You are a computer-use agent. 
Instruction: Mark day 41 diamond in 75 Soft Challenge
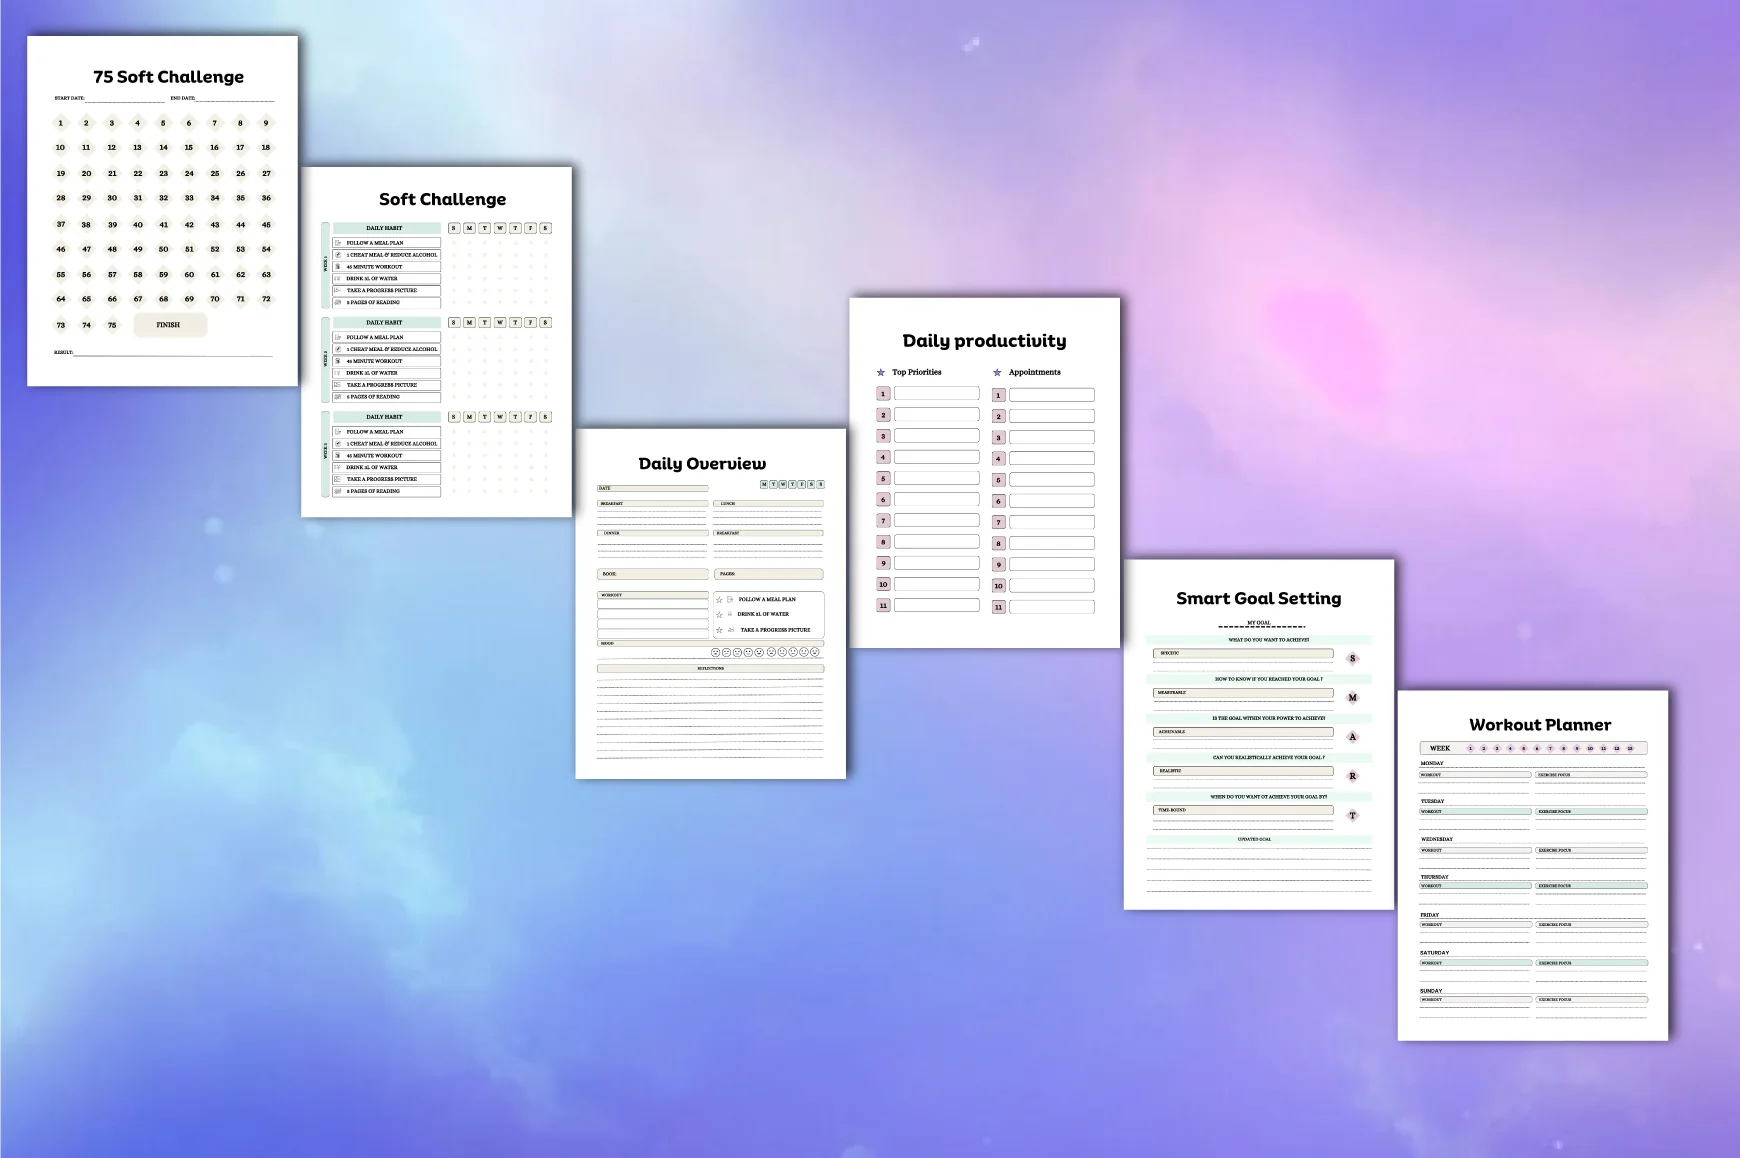[x=163, y=224]
